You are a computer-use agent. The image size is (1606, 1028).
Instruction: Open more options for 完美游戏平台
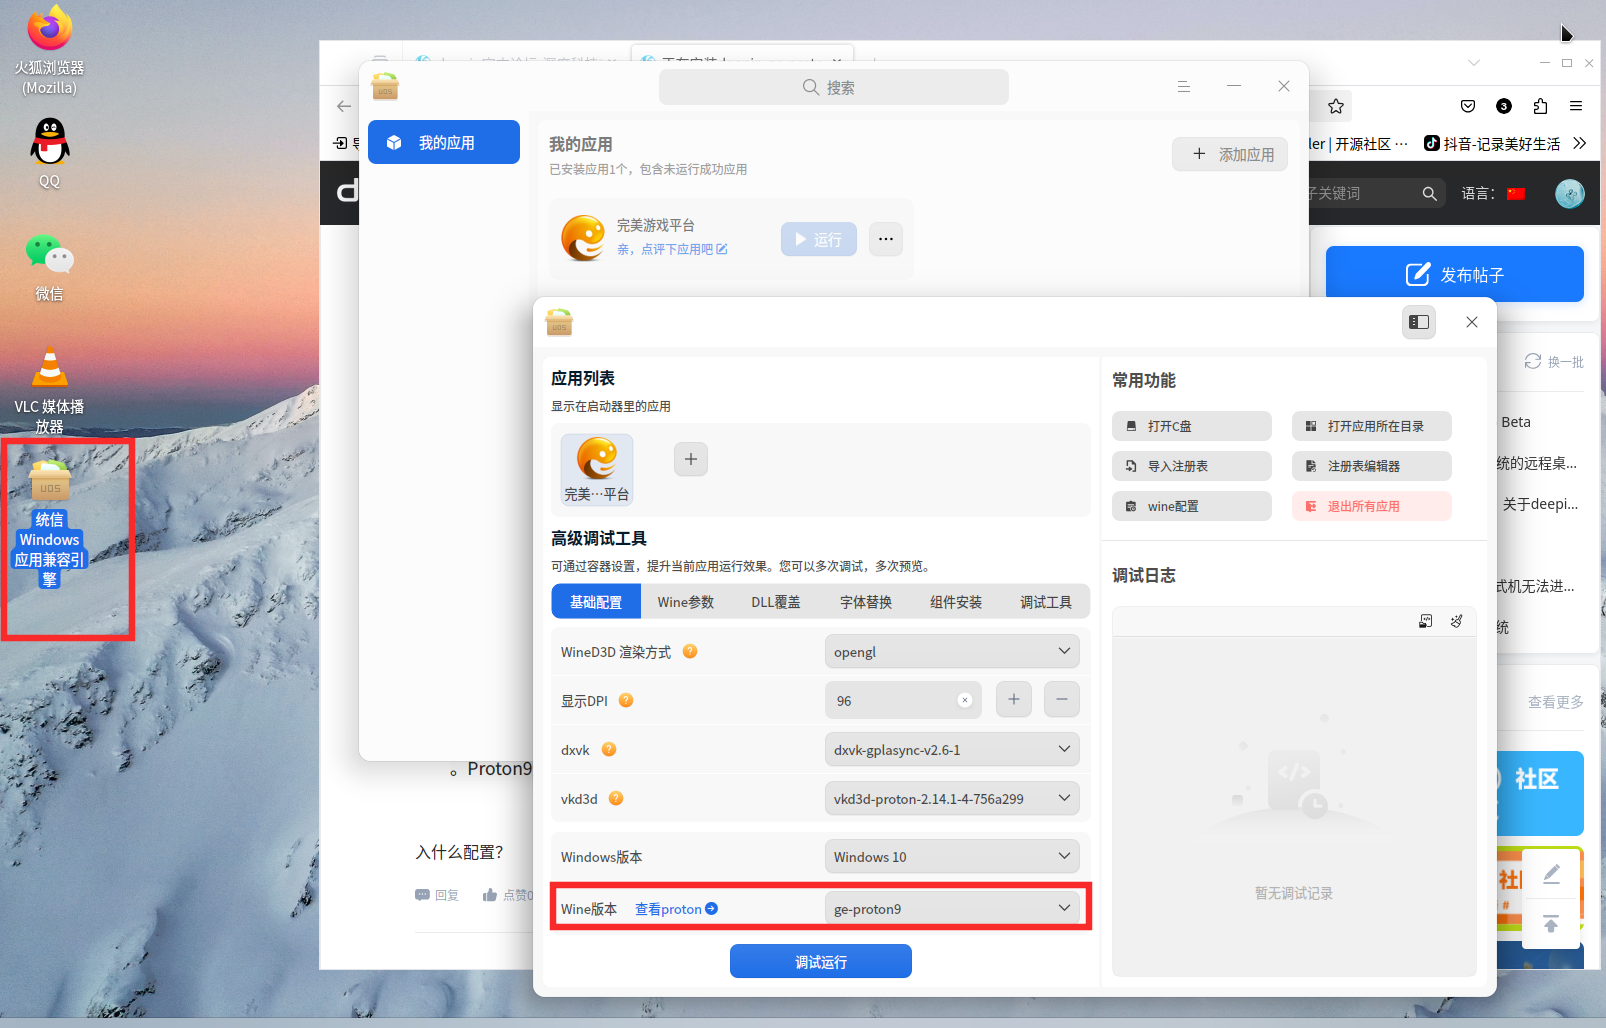pyautogui.click(x=886, y=239)
